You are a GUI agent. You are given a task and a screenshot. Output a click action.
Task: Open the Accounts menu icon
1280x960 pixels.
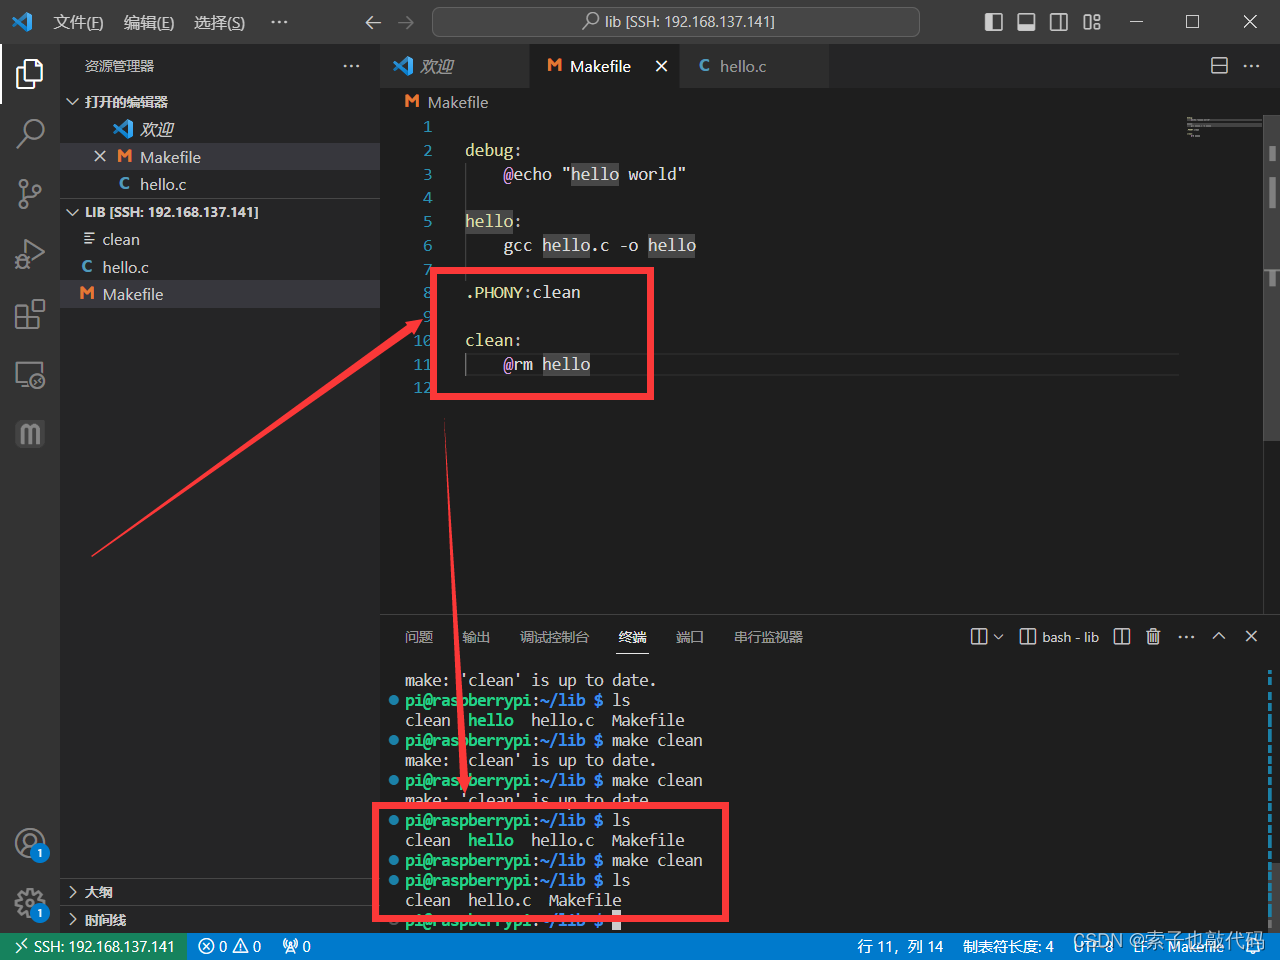(x=30, y=844)
